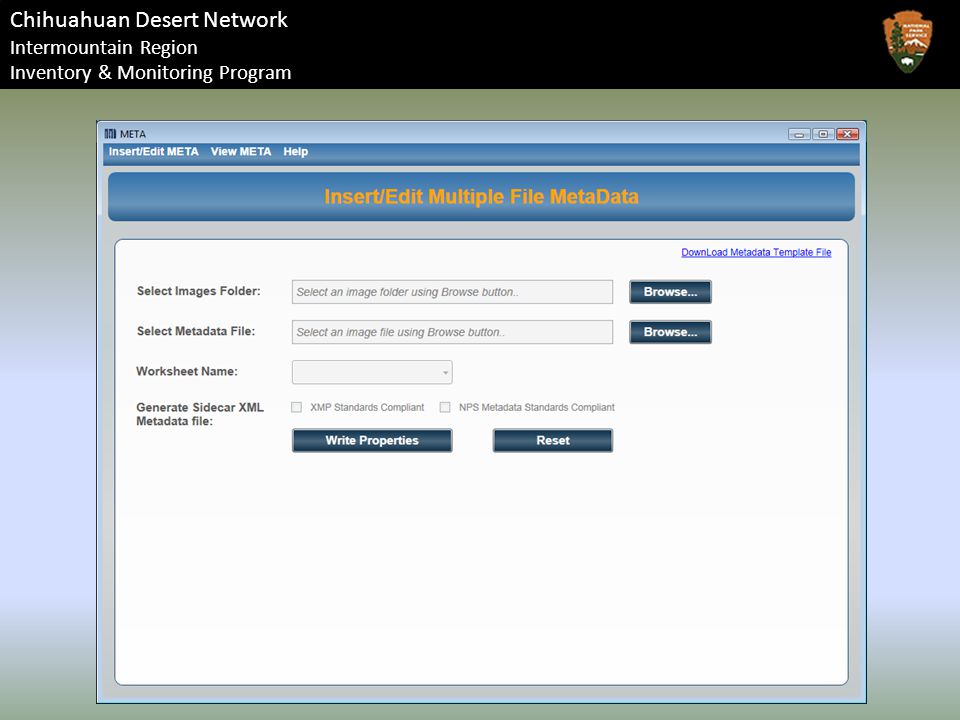The height and width of the screenshot is (720, 960).
Task: Click the National Park Service arrowhead logo
Action: [909, 41]
